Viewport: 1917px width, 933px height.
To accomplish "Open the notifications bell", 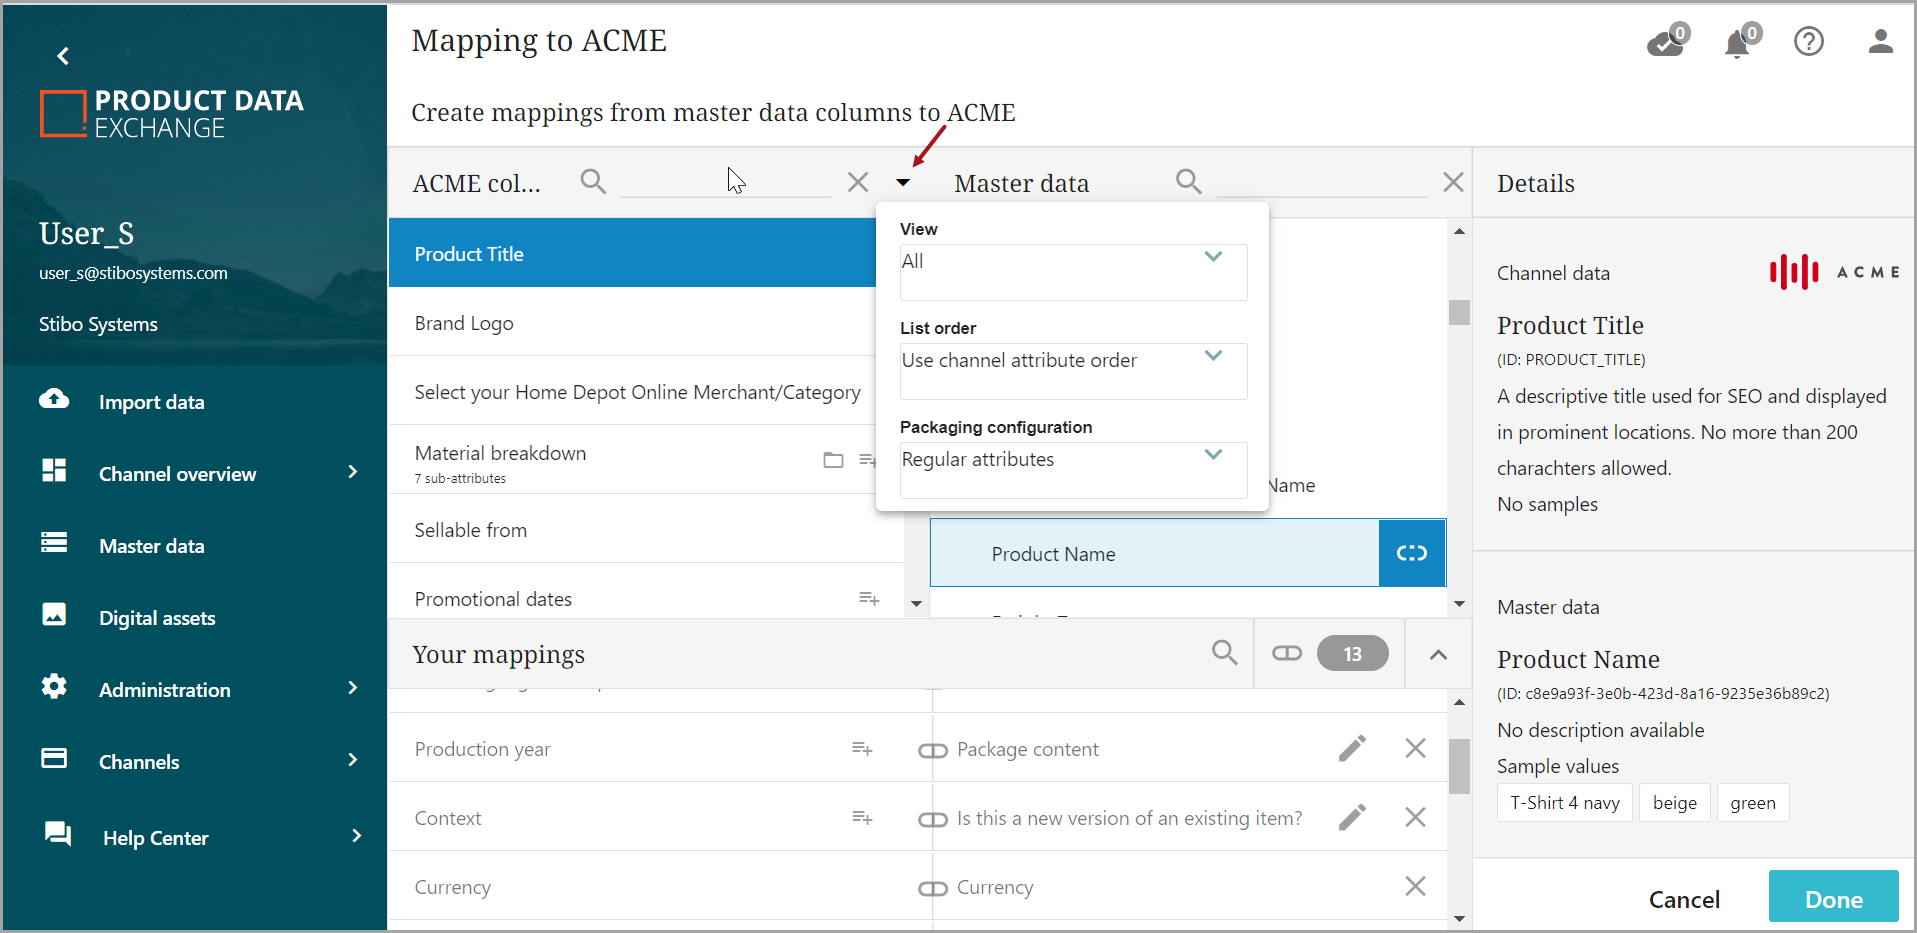I will pos(1738,43).
